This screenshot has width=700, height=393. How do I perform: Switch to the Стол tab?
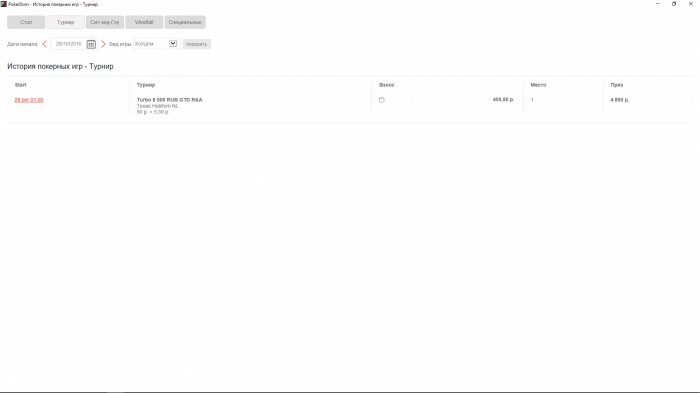pyautogui.click(x=26, y=22)
